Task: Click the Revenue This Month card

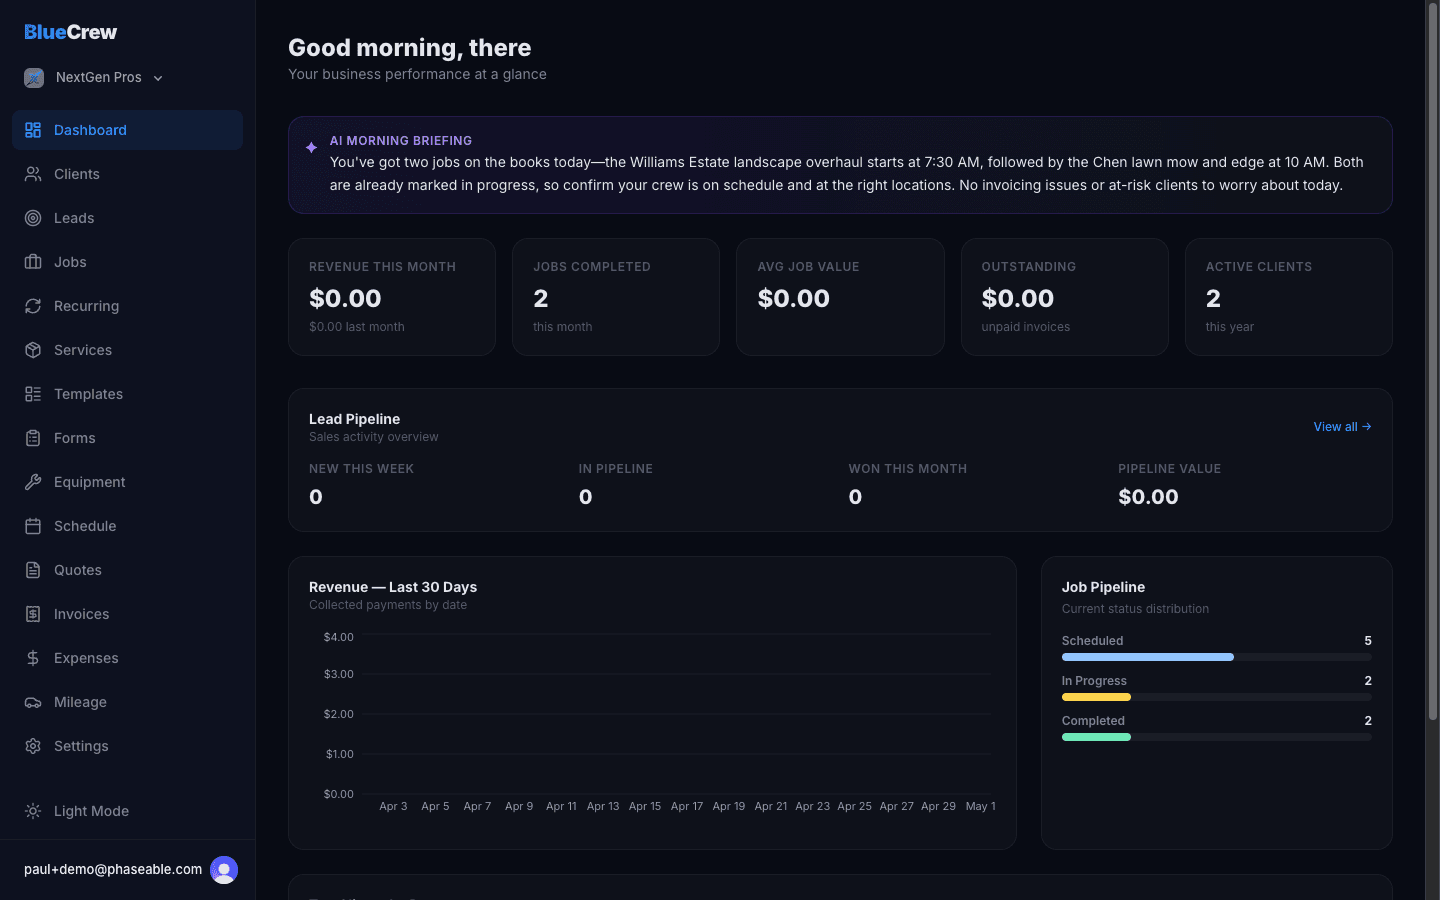Action: click(392, 297)
